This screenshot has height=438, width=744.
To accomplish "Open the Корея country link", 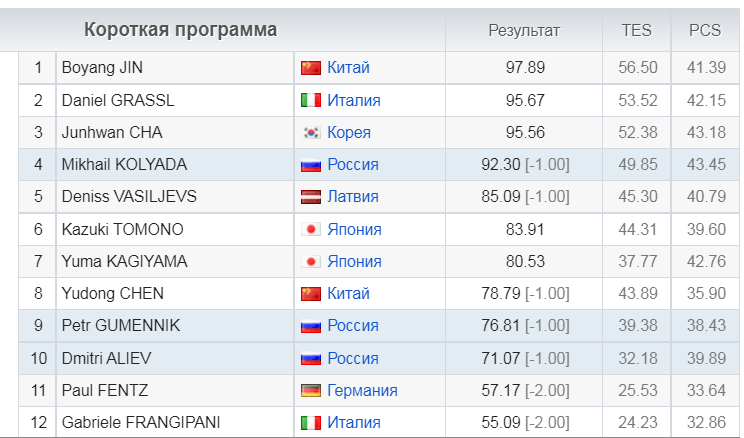I will tap(349, 132).
